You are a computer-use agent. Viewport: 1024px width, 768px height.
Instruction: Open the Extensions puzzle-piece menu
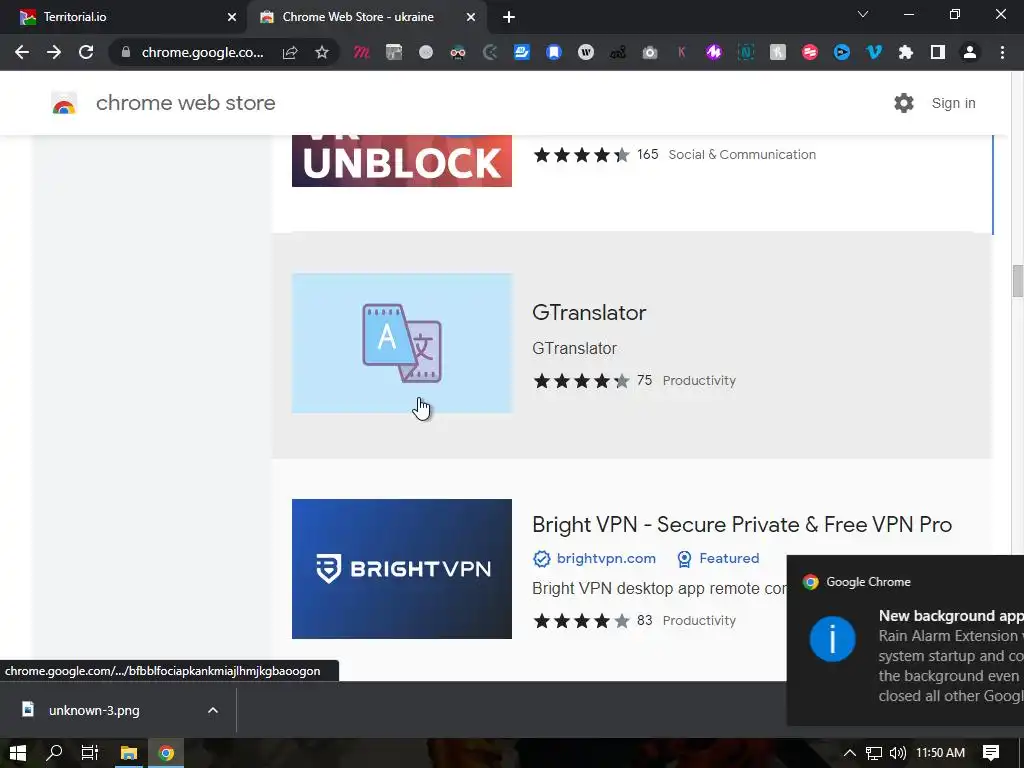click(x=906, y=52)
